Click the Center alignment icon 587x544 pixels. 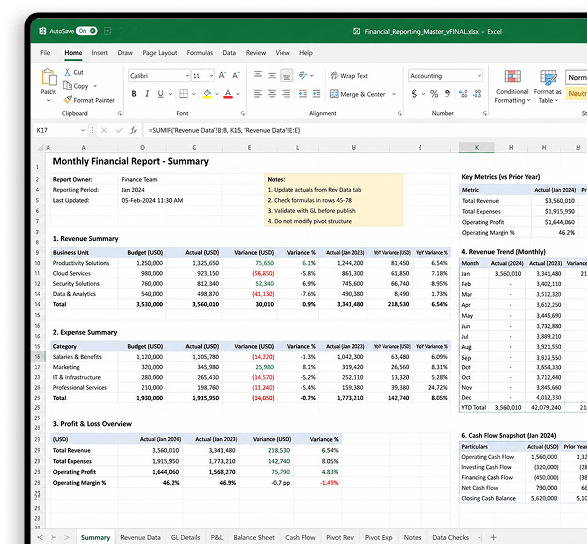272,94
